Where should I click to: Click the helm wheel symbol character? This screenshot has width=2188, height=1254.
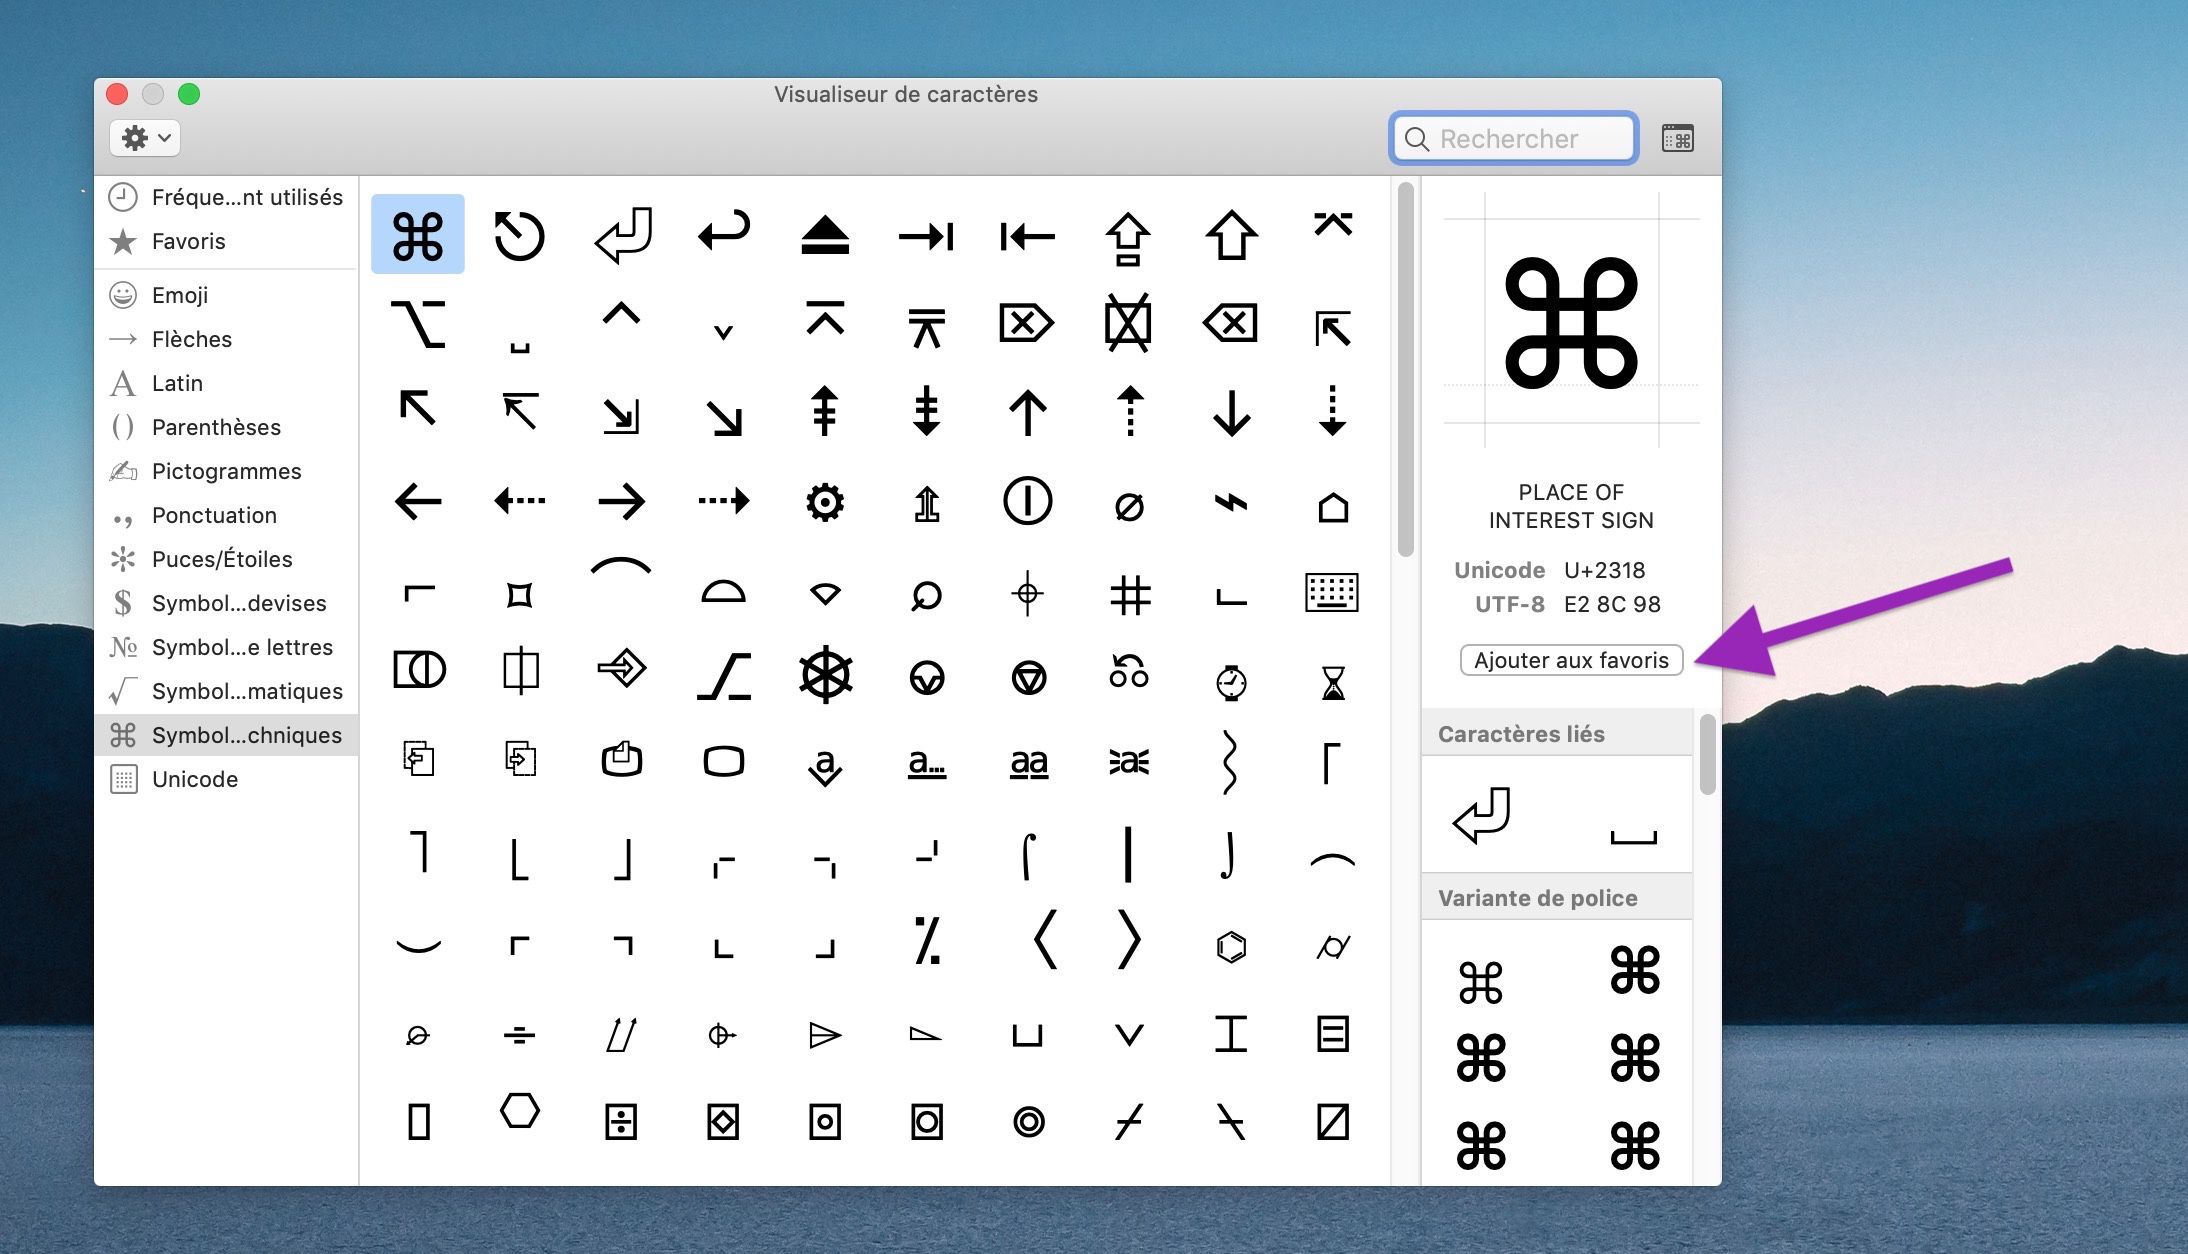click(x=825, y=676)
